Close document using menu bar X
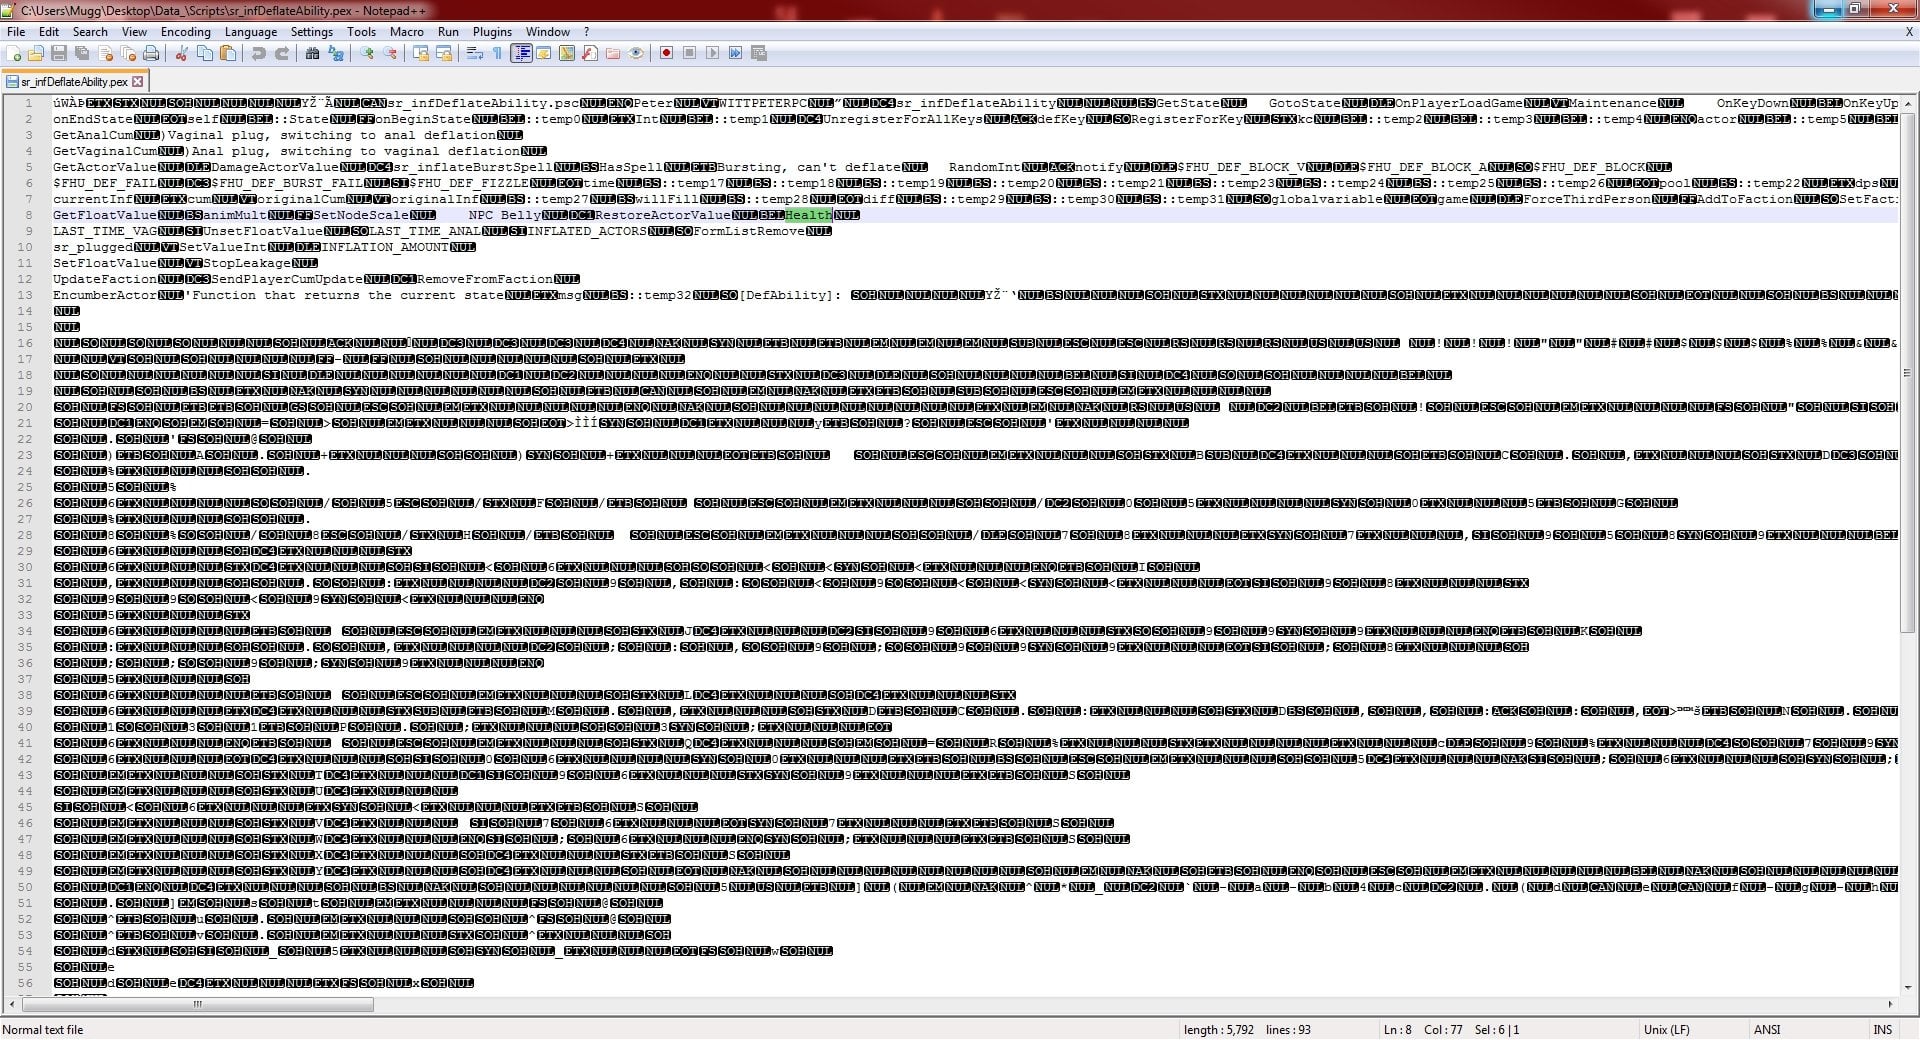 click(x=1909, y=32)
